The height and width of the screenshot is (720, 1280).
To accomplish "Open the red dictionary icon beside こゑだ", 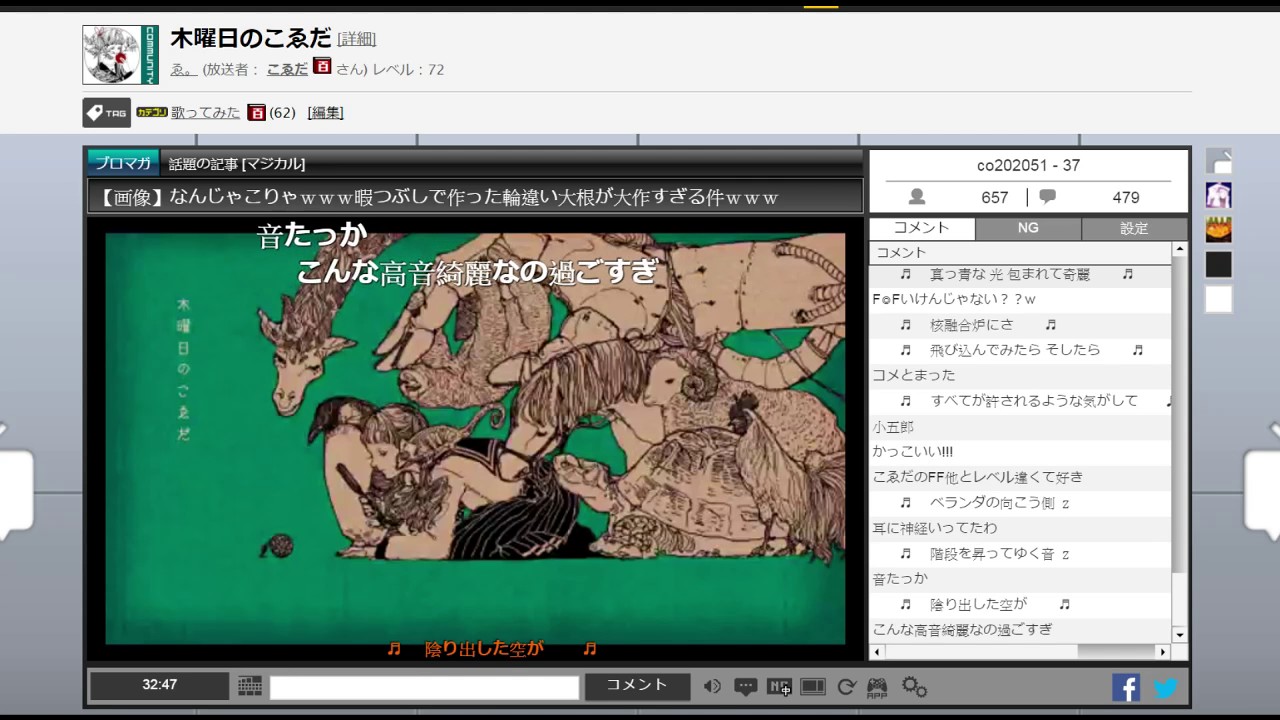I will point(322,66).
